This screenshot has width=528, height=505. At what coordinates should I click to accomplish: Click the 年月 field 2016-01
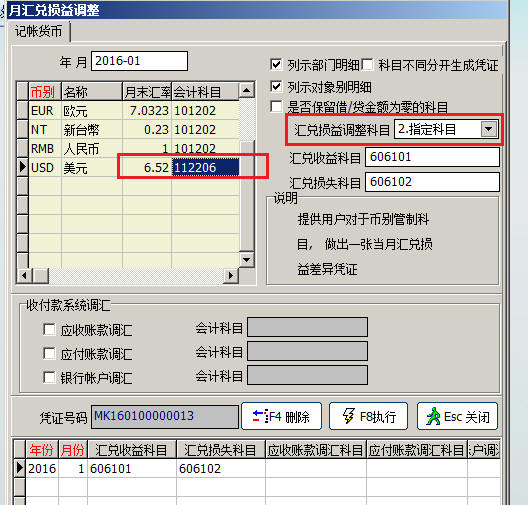139,61
